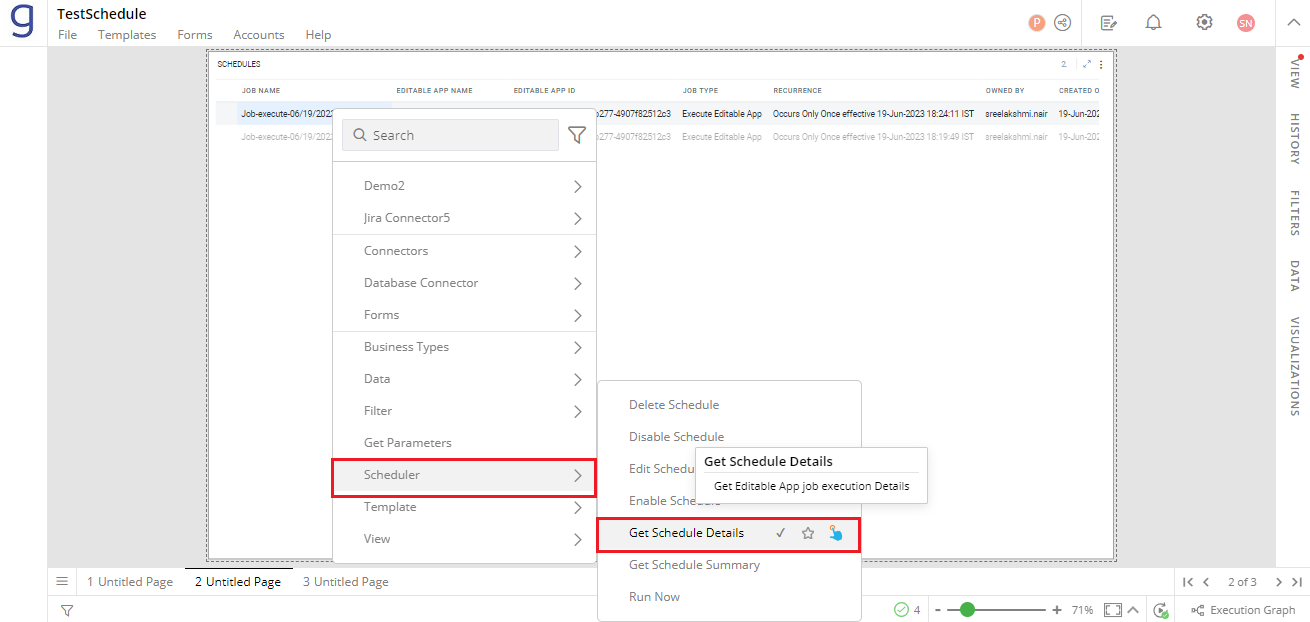Open the SN user avatar menu

coord(1246,22)
